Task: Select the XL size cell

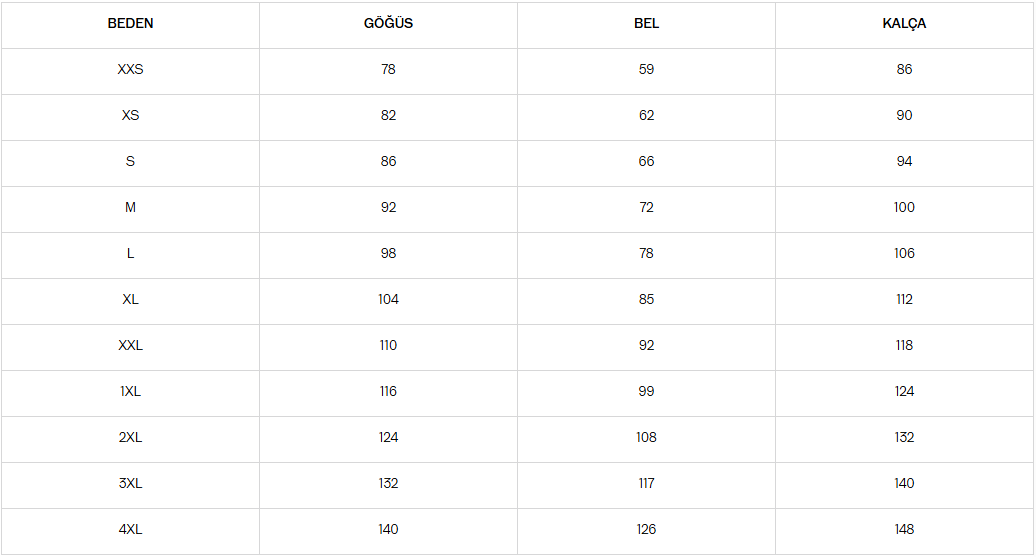Action: point(130,299)
